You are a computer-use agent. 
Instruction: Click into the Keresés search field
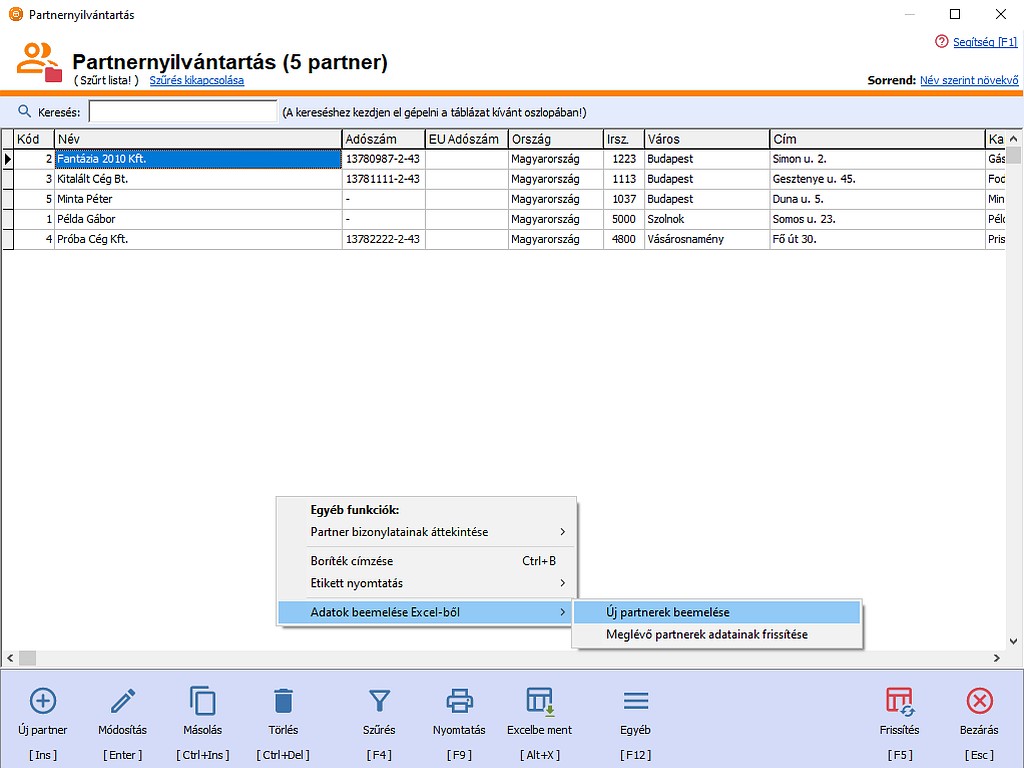click(182, 112)
